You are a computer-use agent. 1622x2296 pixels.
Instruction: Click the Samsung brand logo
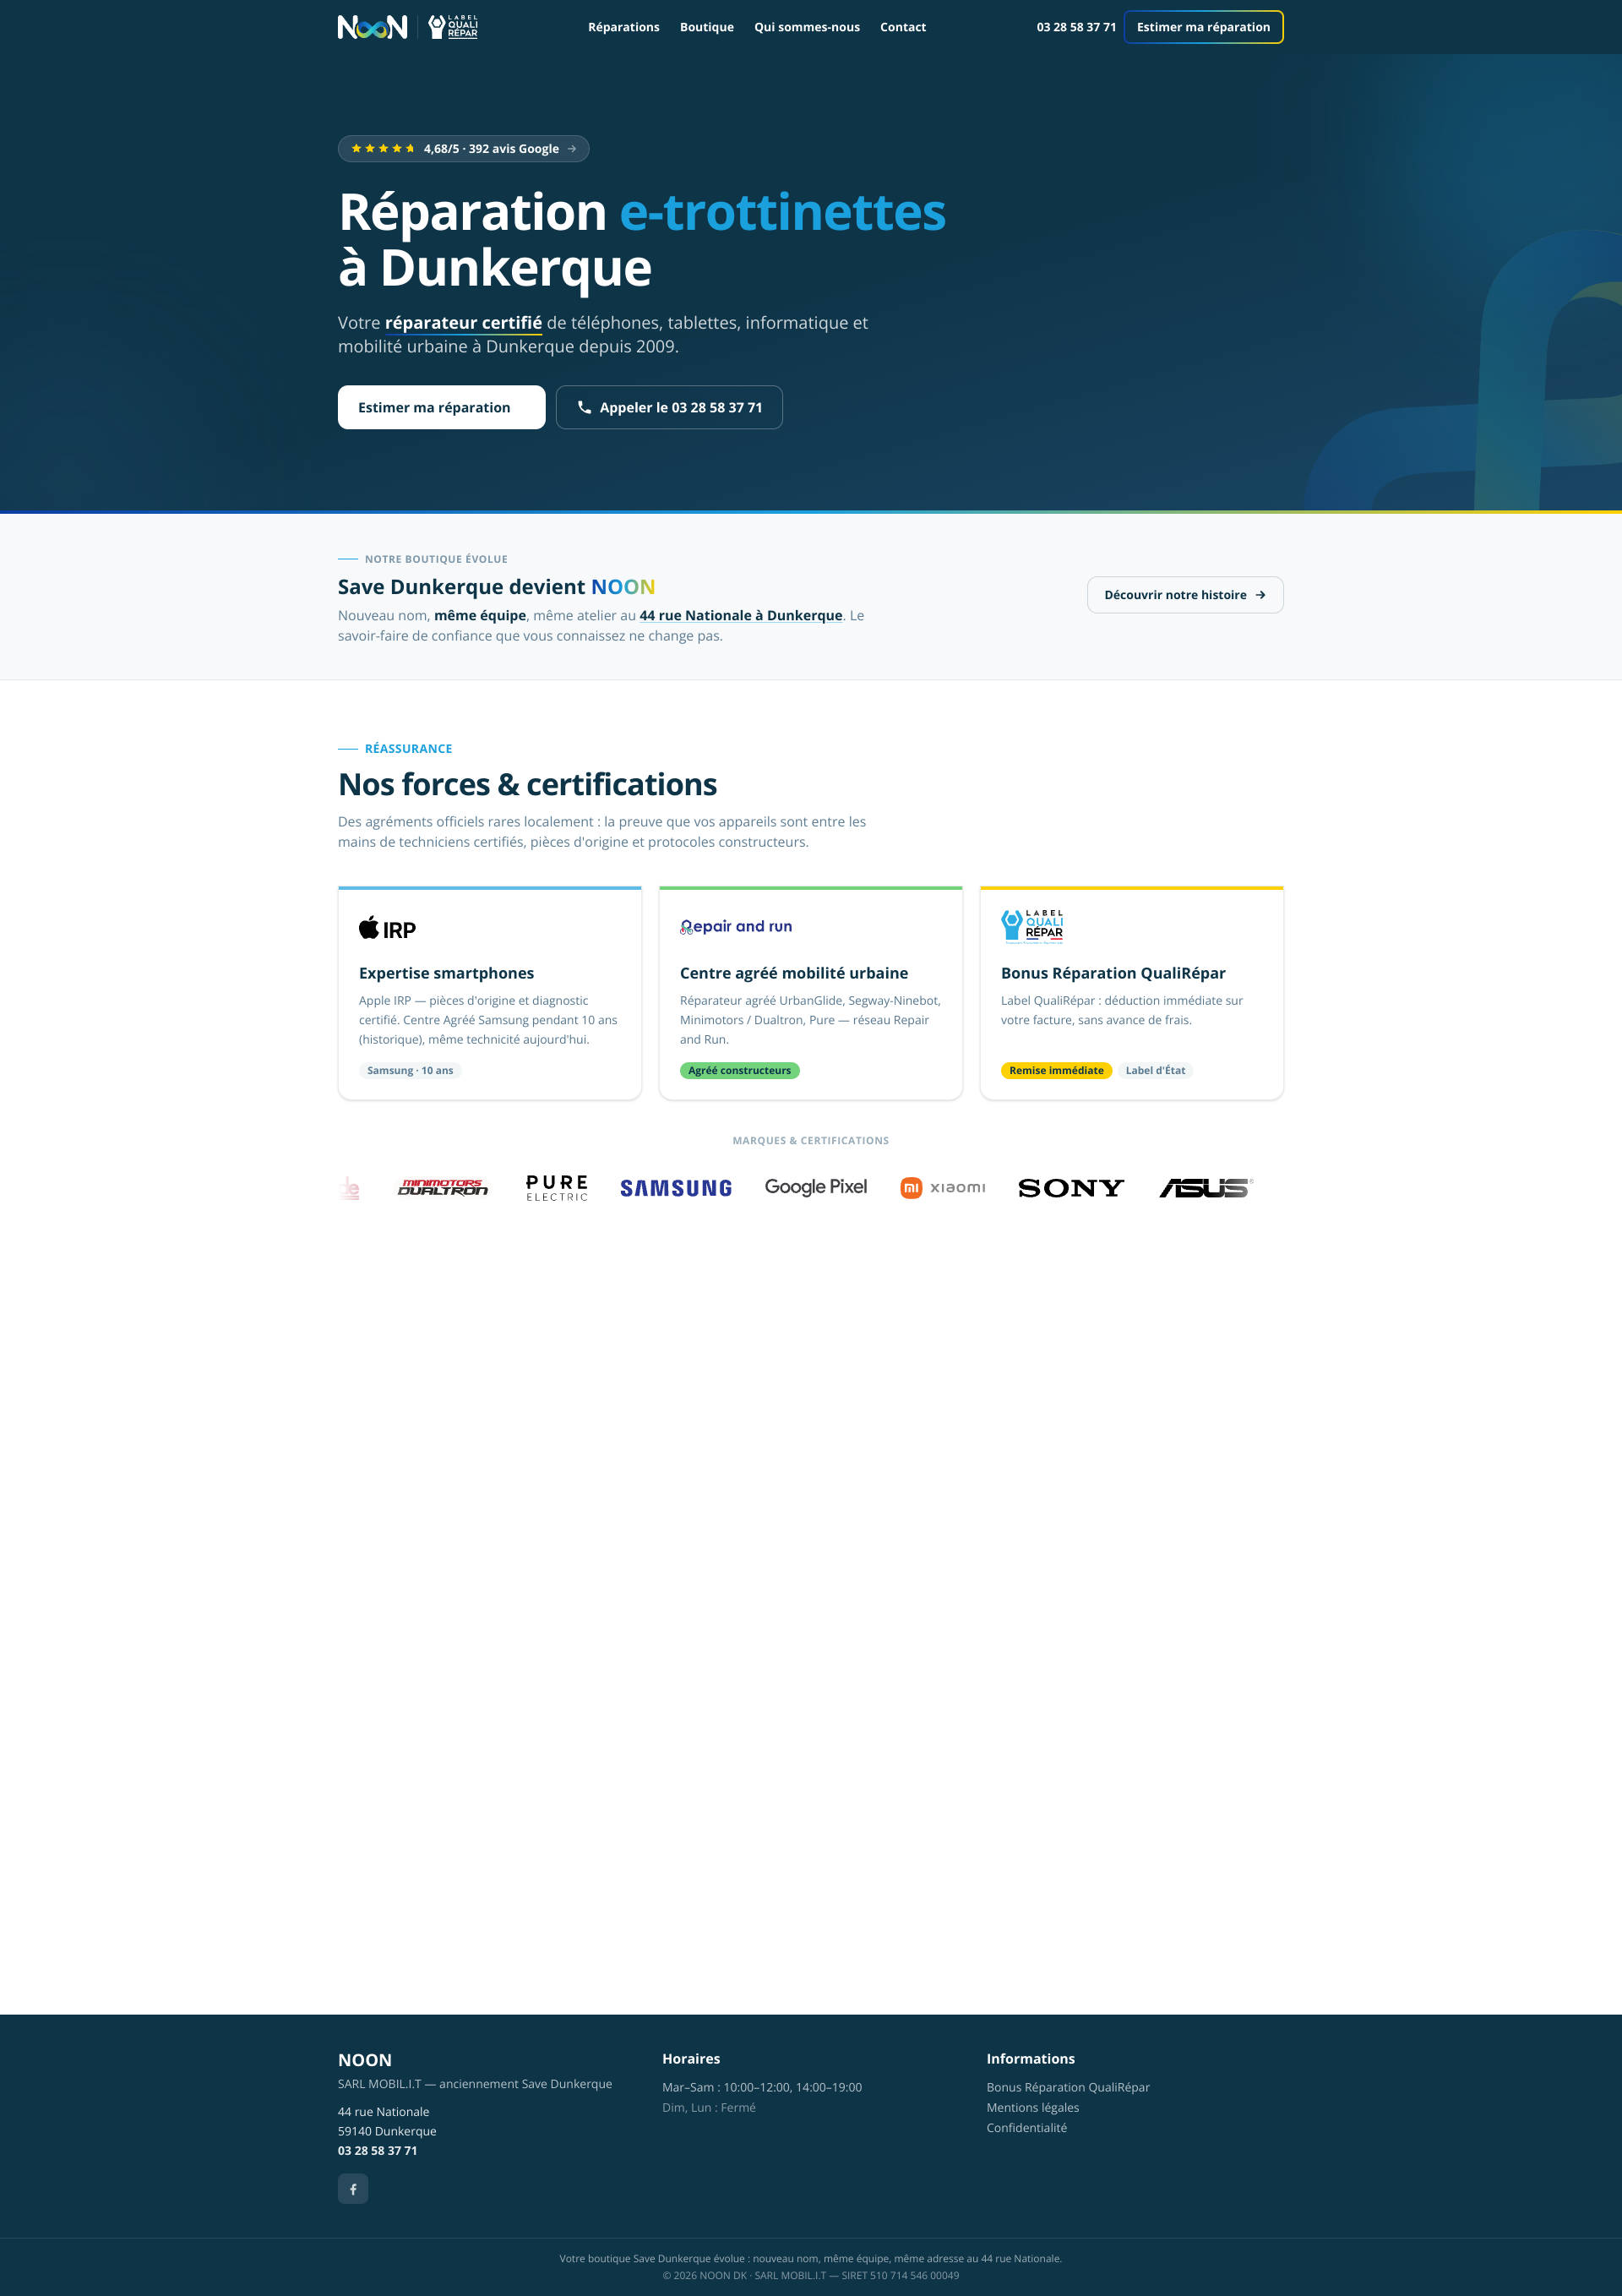(x=676, y=1188)
